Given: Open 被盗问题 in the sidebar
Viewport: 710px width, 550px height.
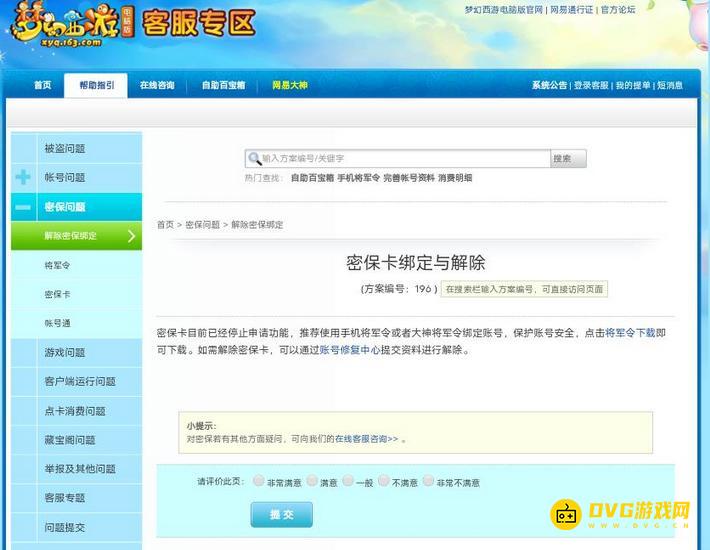Looking at the screenshot, I should point(77,148).
